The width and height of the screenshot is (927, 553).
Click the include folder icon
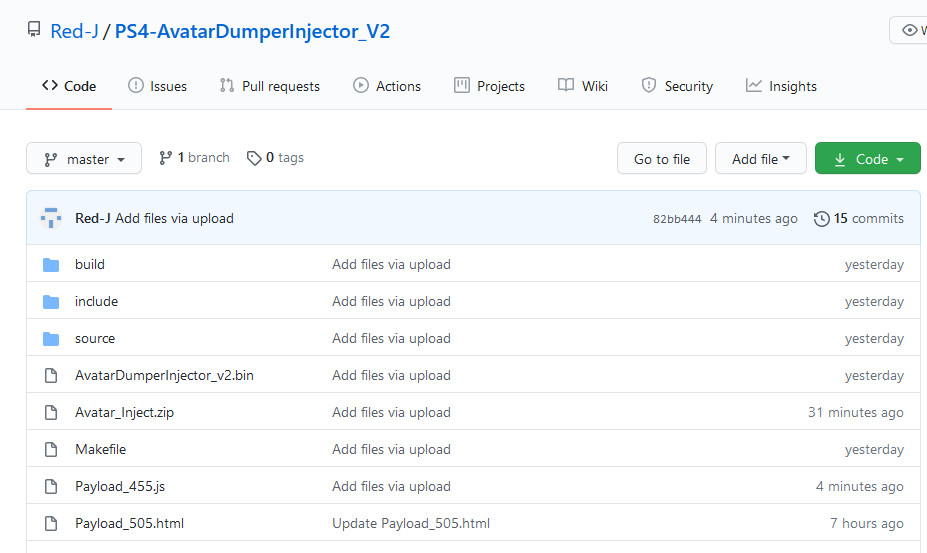(51, 302)
